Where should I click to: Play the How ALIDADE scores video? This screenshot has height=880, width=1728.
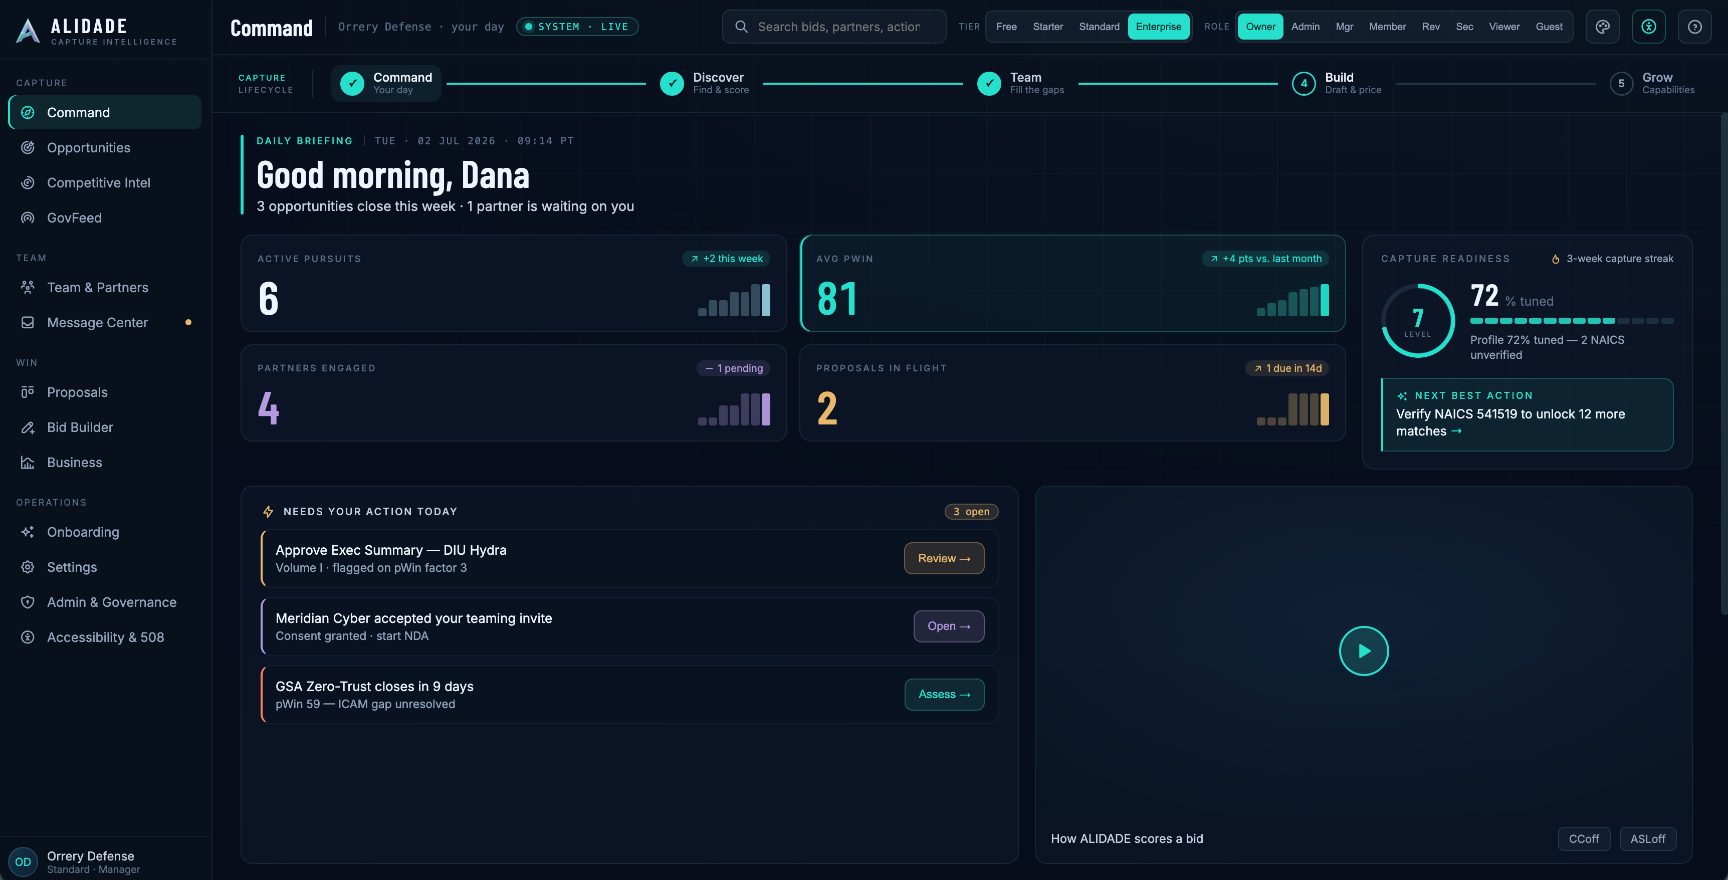point(1364,651)
